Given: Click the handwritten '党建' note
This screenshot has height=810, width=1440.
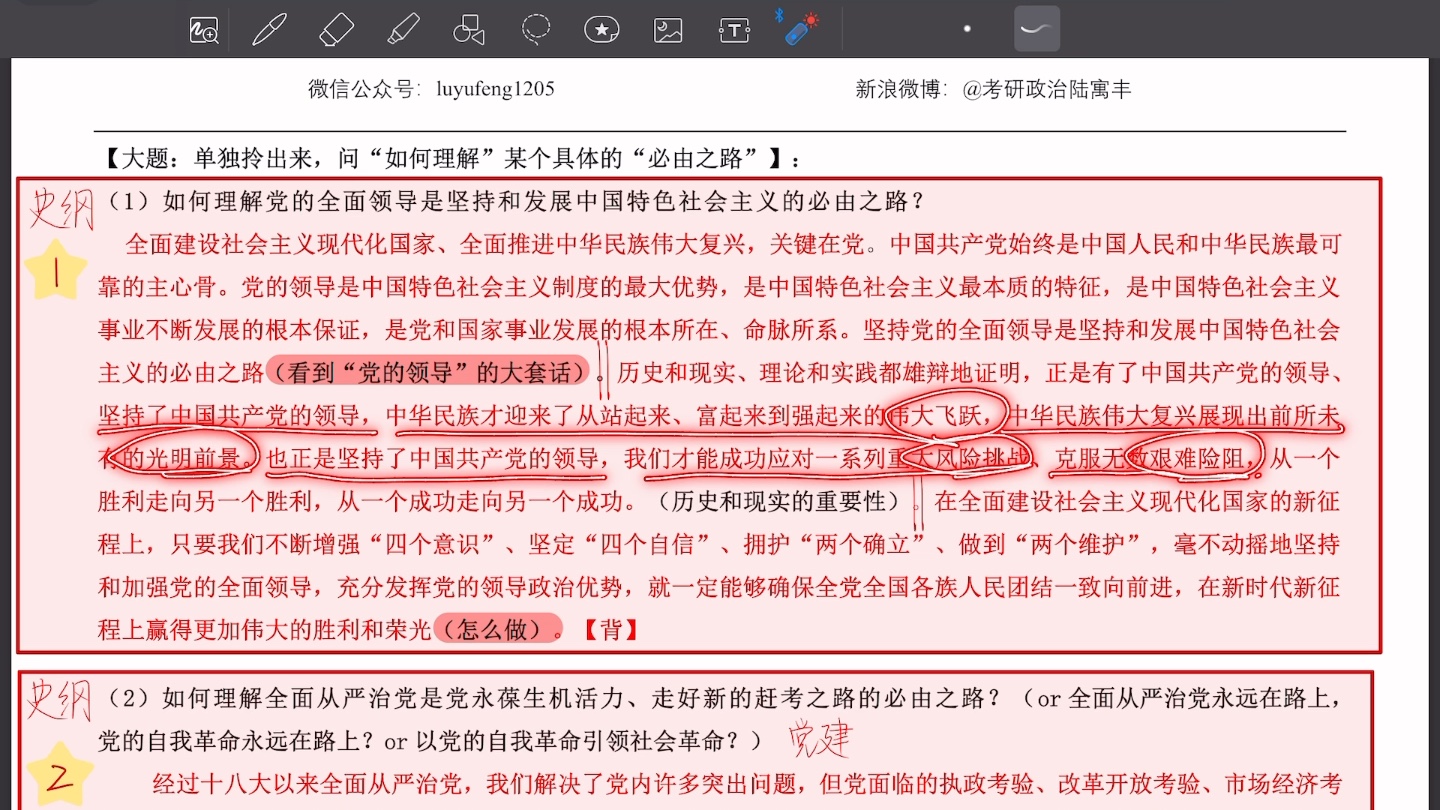Looking at the screenshot, I should tap(820, 739).
